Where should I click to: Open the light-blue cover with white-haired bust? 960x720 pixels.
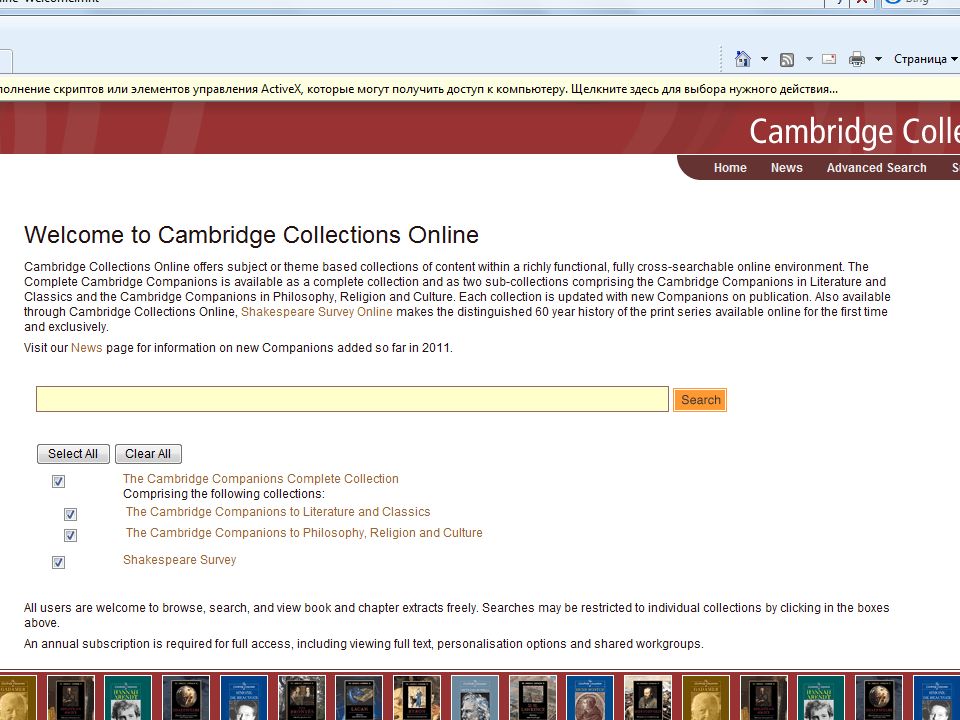coord(475,698)
